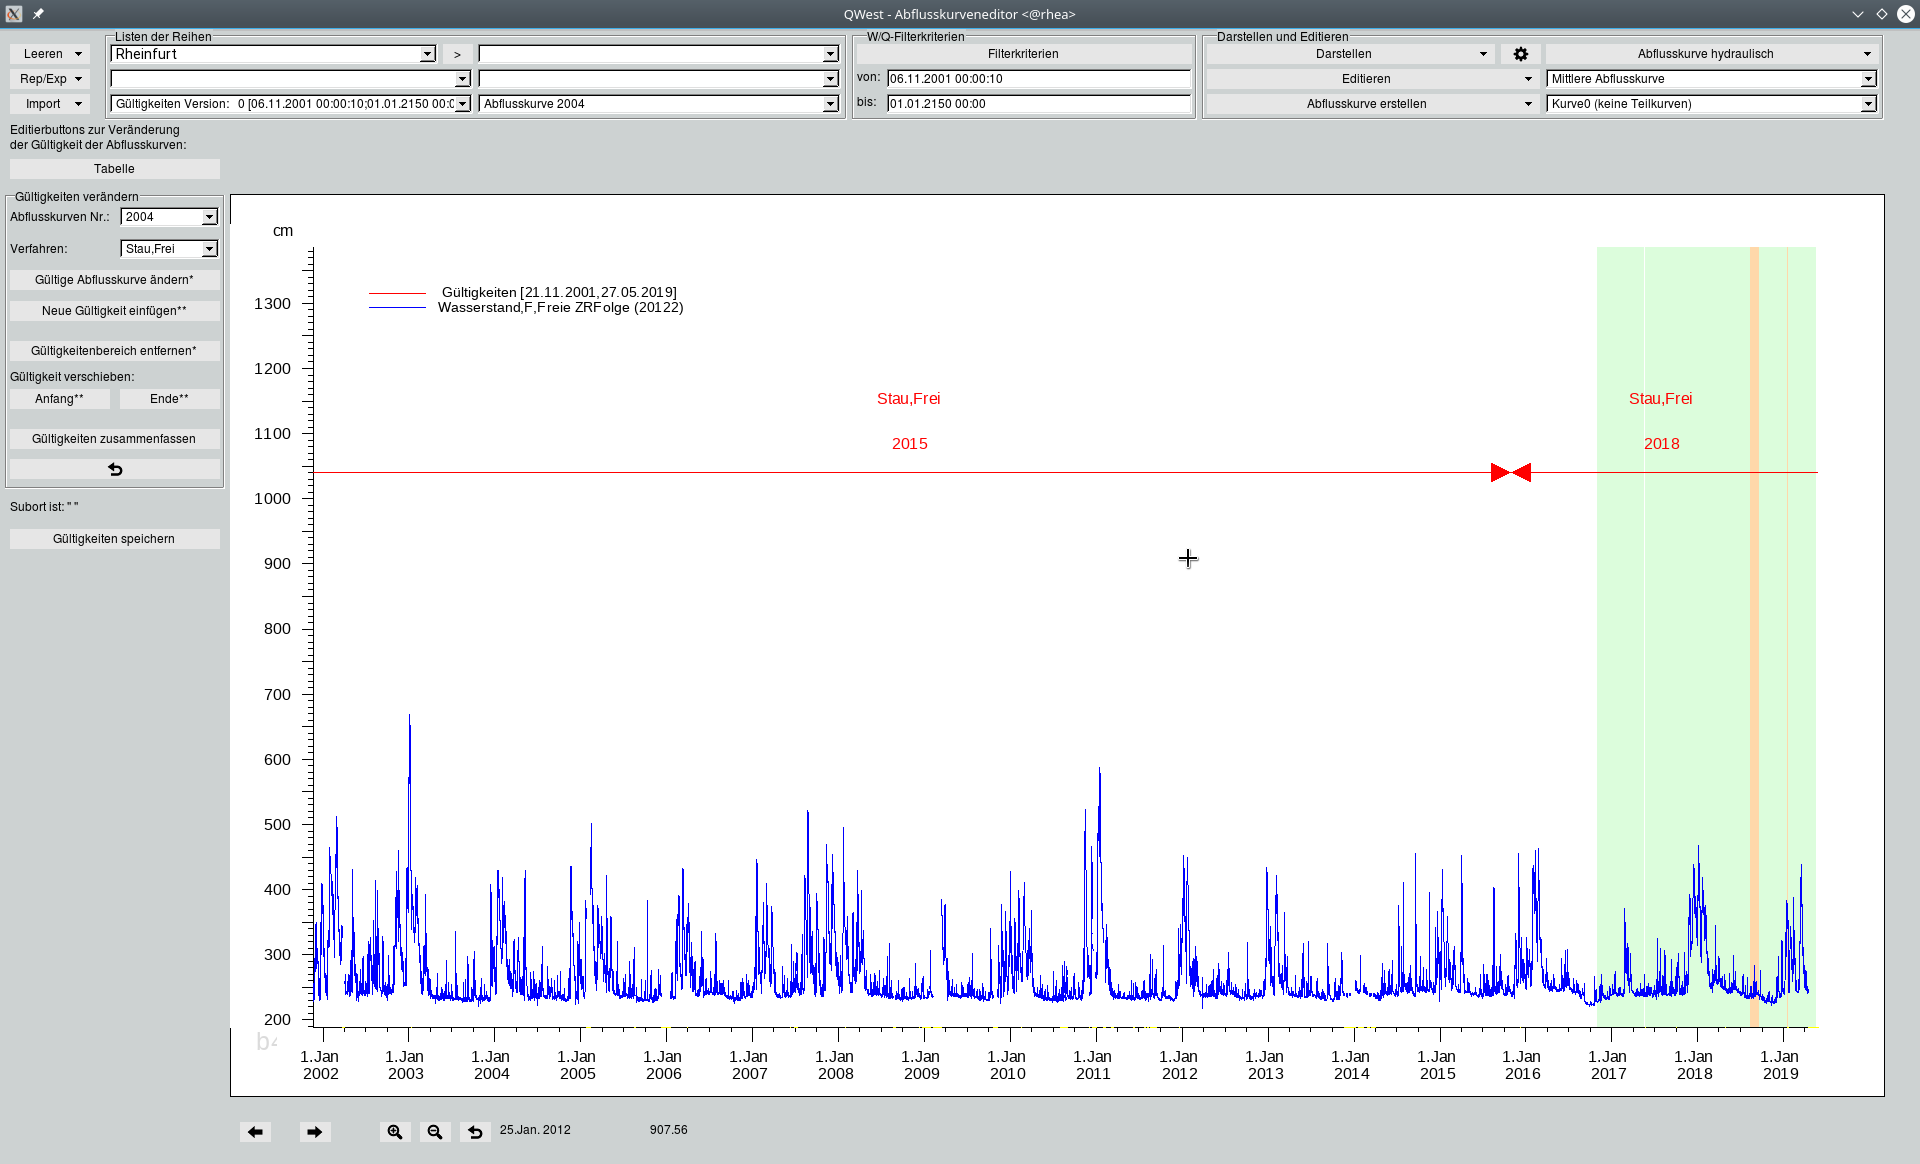Click undo arrow in Gültigkeiten panel
1920x1164 pixels.
pyautogui.click(x=114, y=469)
